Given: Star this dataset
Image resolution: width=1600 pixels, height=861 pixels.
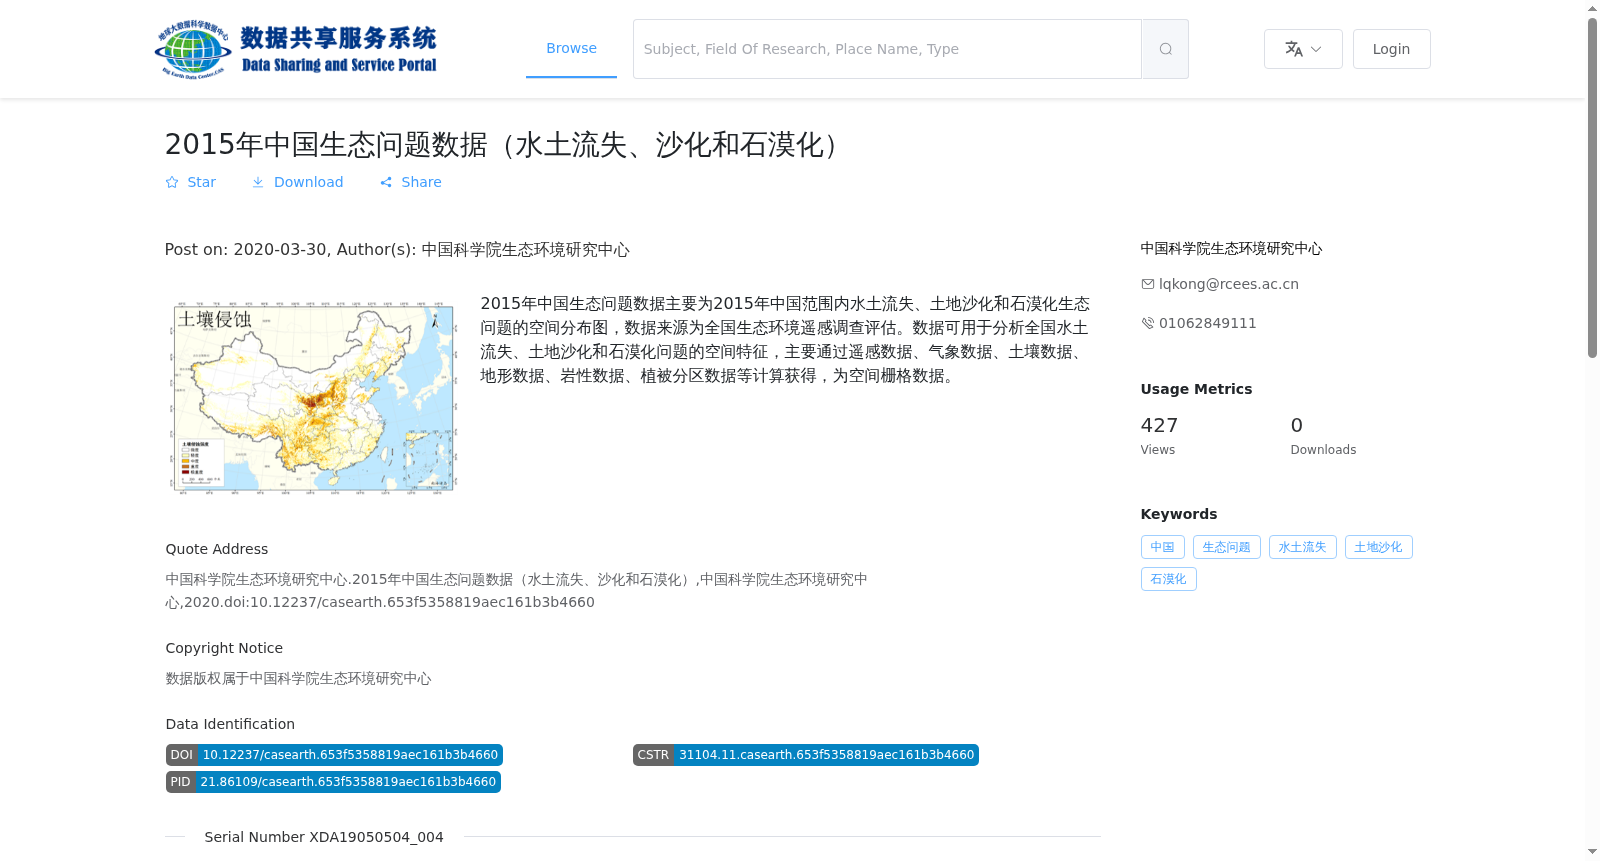Looking at the screenshot, I should click(x=190, y=182).
